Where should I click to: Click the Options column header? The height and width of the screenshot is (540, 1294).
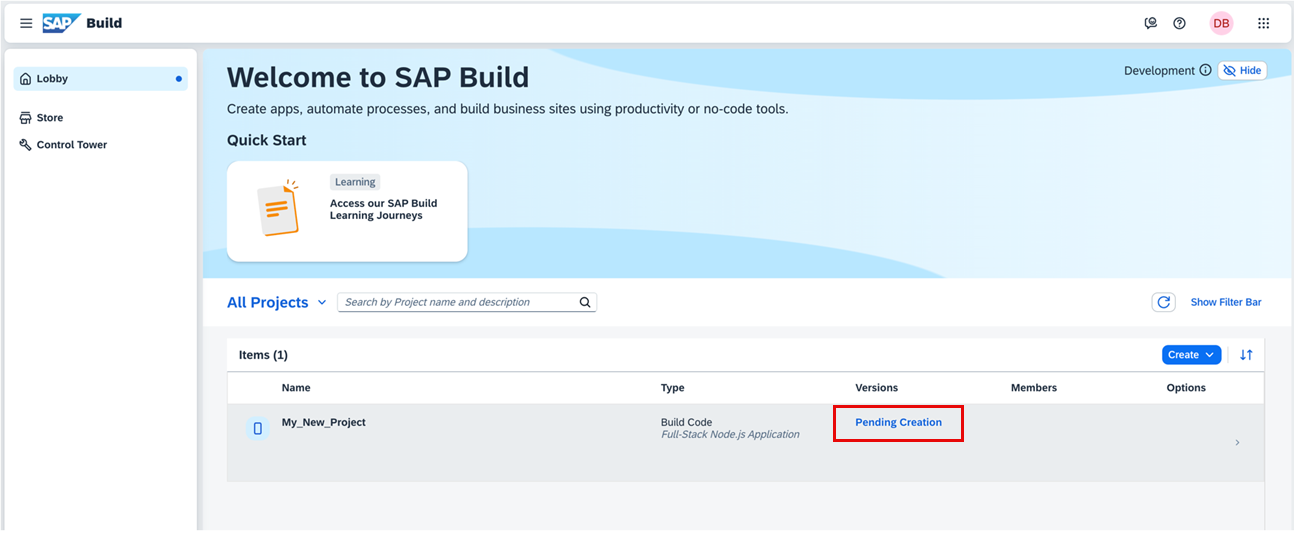1186,388
